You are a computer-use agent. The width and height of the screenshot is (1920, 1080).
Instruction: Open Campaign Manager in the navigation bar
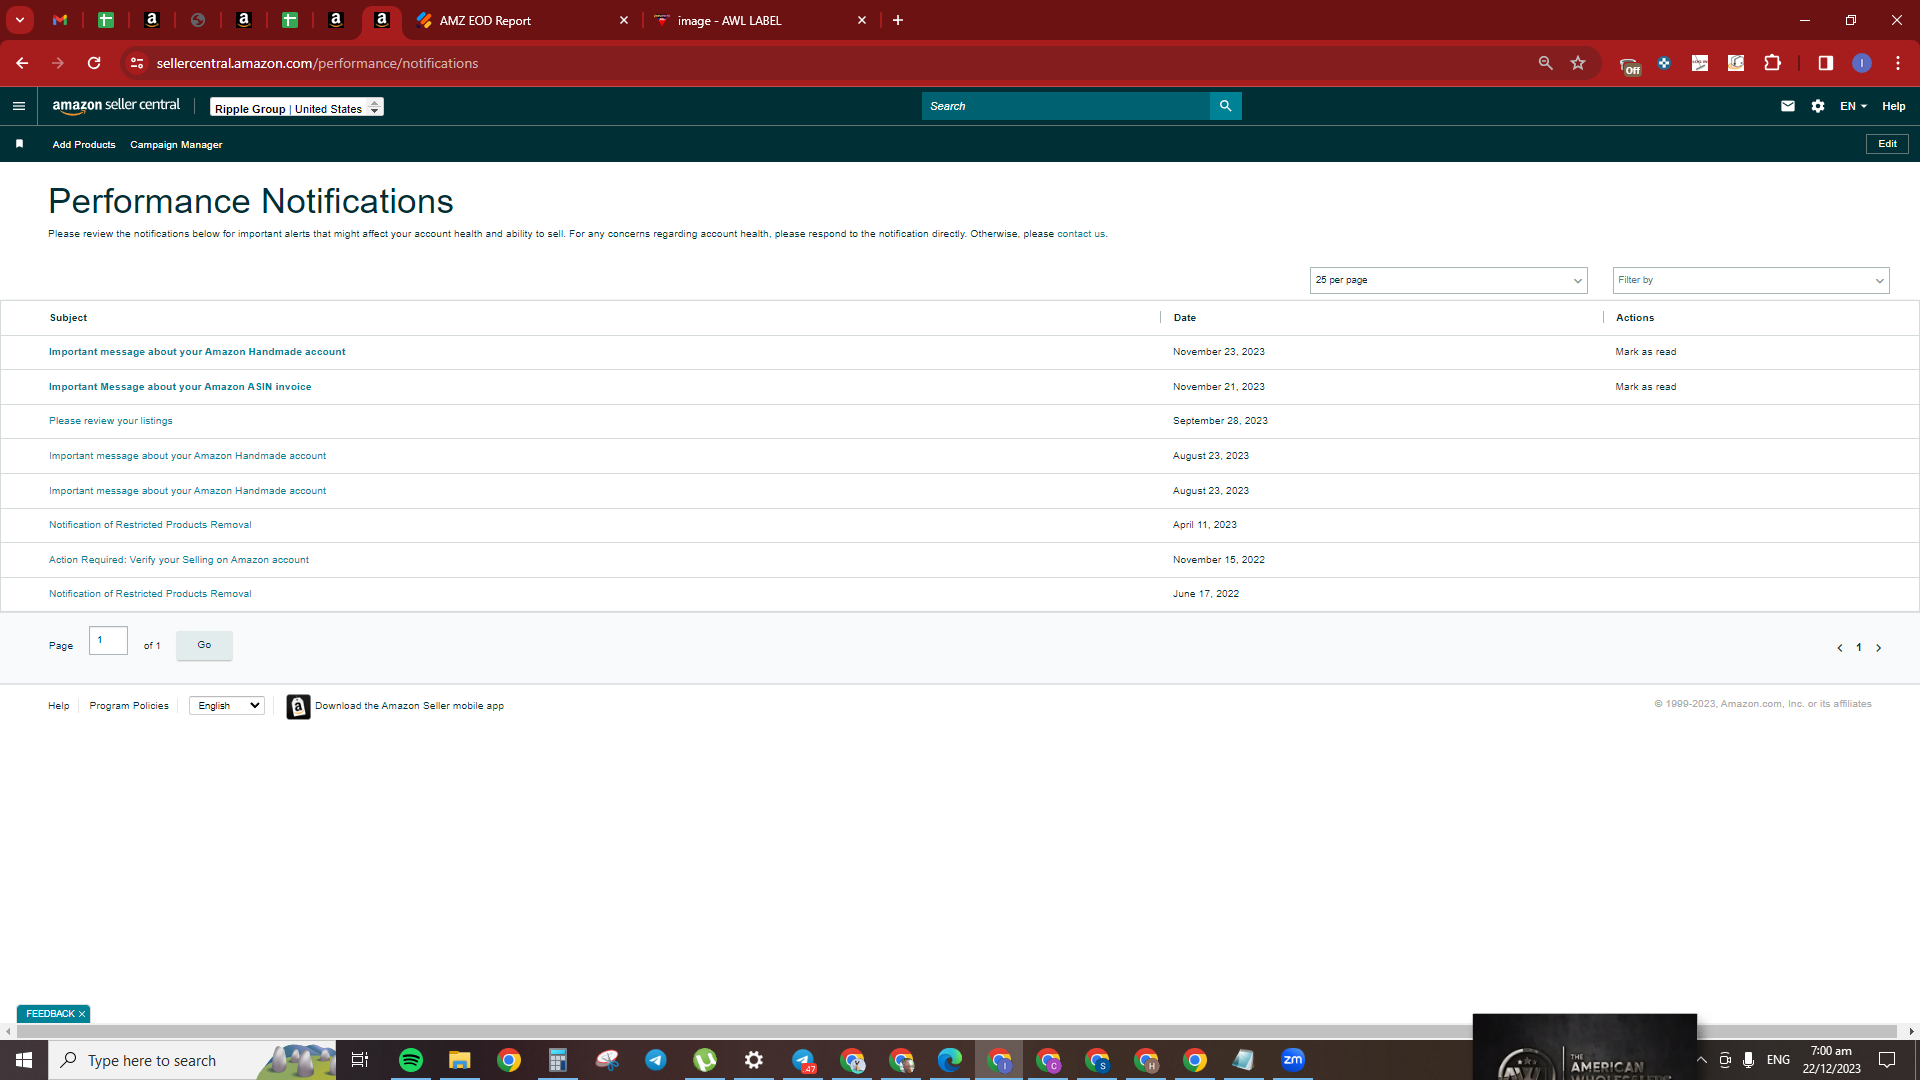point(176,145)
